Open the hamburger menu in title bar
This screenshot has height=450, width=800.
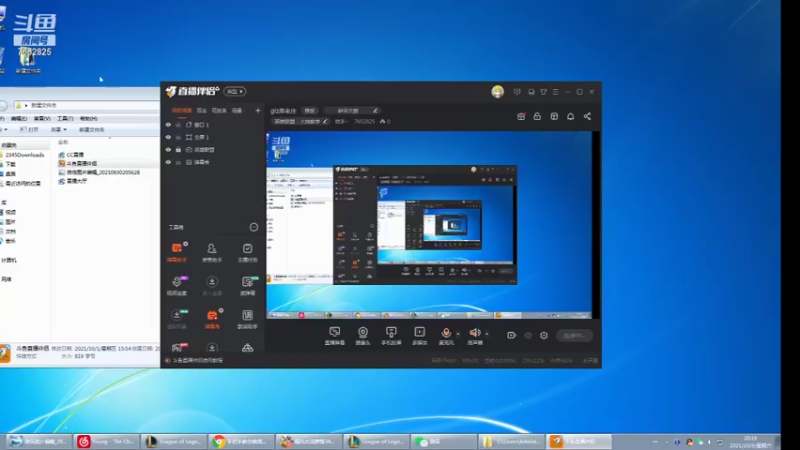556,92
